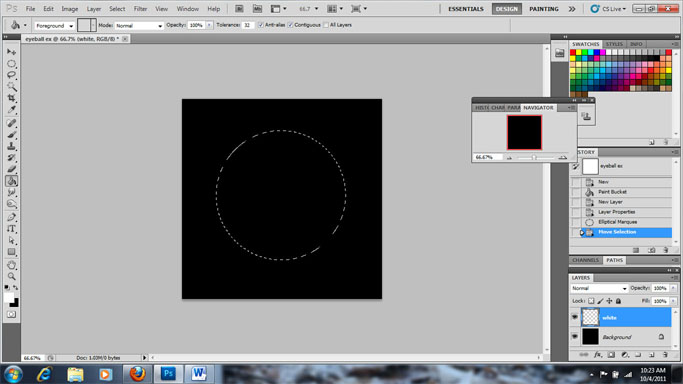The height and width of the screenshot is (384, 683).
Task: Select the History Brush tool
Action: [11, 157]
